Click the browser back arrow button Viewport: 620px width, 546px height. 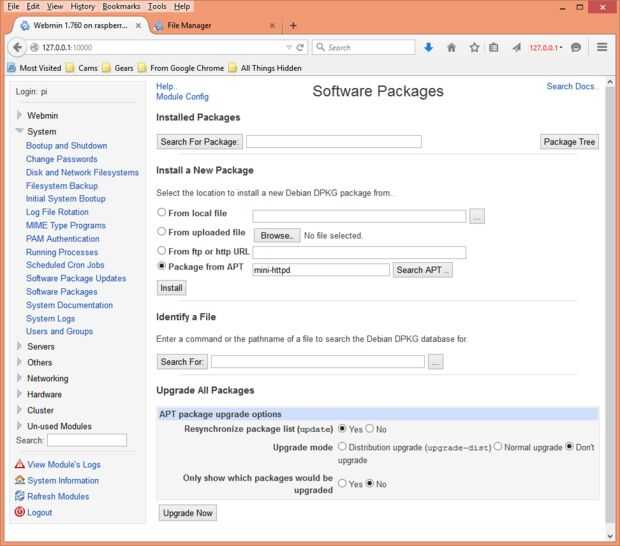18,47
